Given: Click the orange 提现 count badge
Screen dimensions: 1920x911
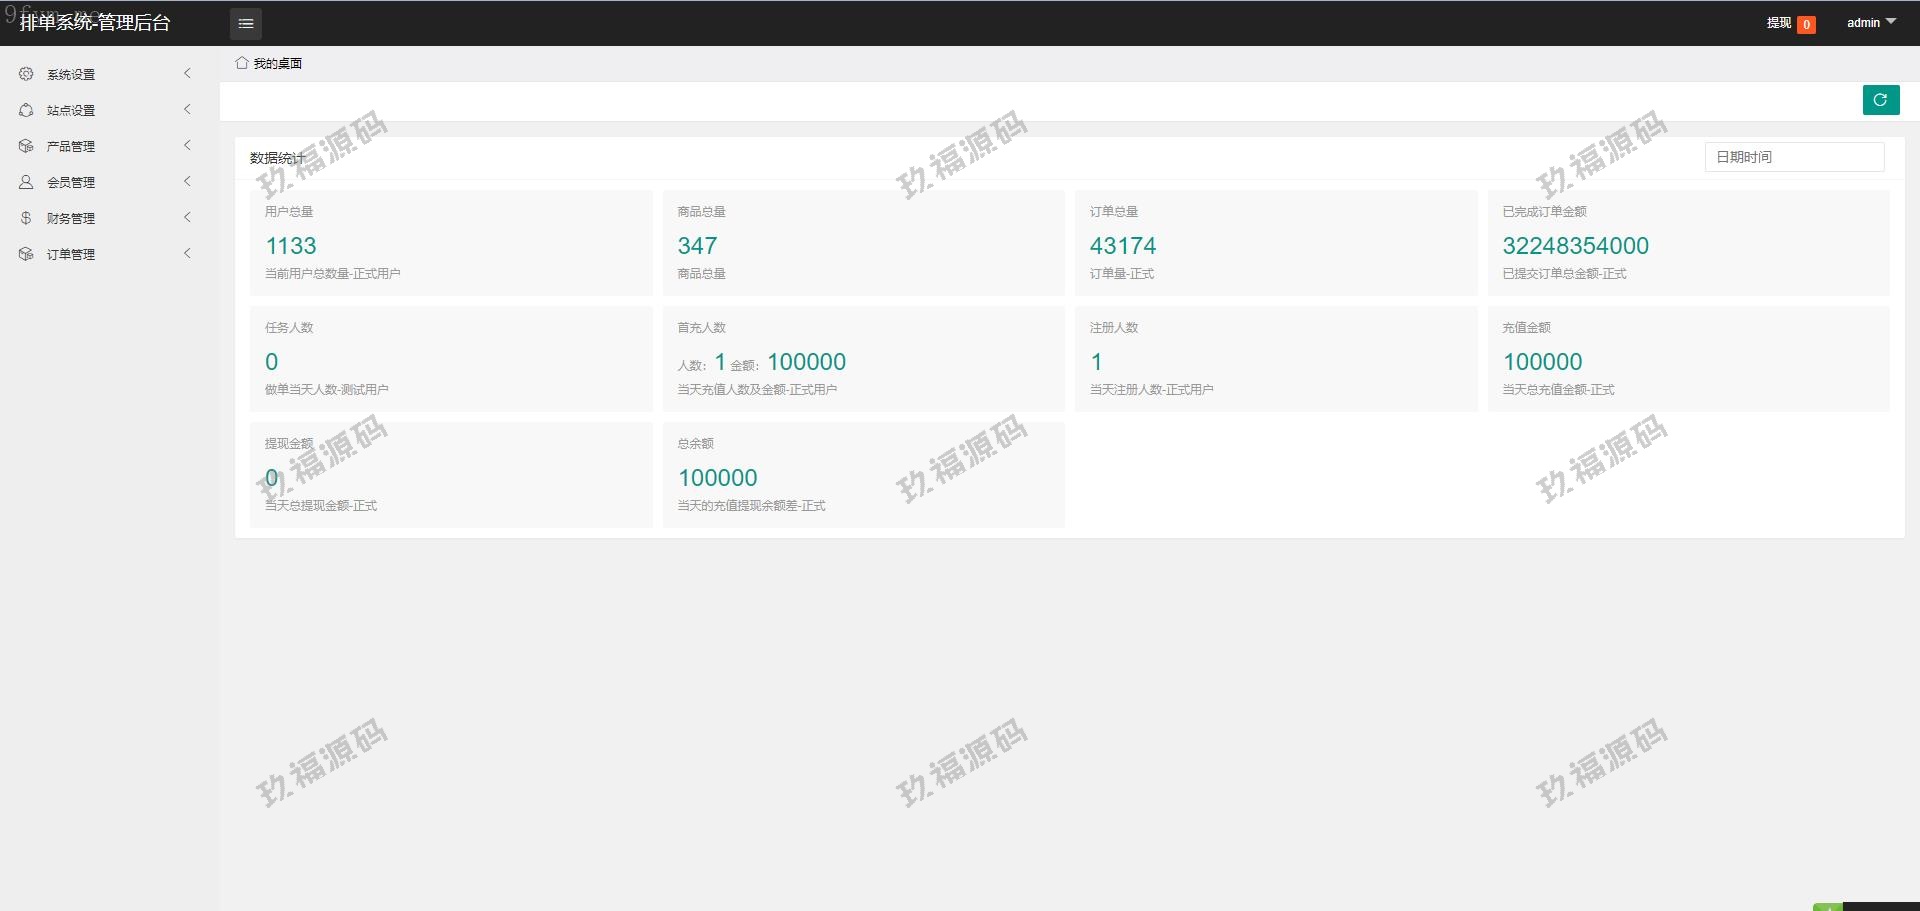Looking at the screenshot, I should coord(1806,25).
